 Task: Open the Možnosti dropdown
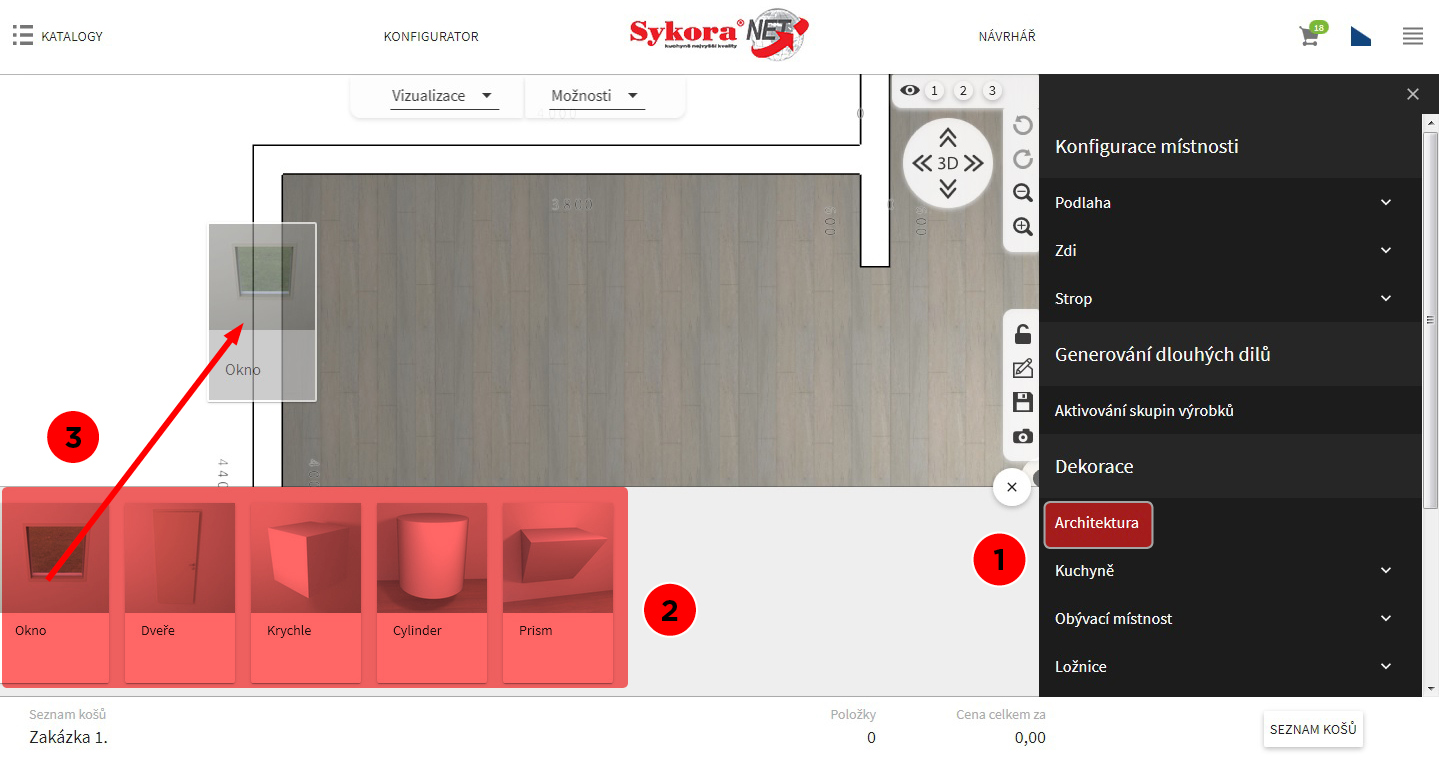(595, 96)
